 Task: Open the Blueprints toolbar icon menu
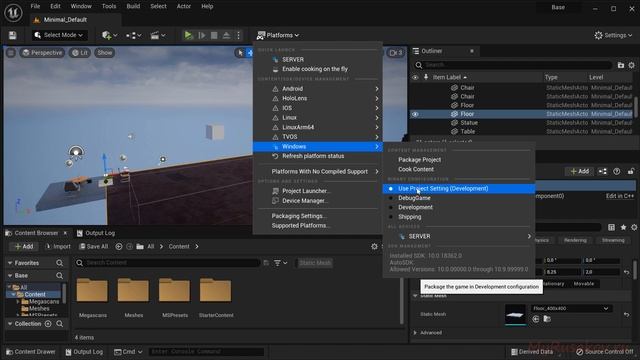(x=133, y=35)
